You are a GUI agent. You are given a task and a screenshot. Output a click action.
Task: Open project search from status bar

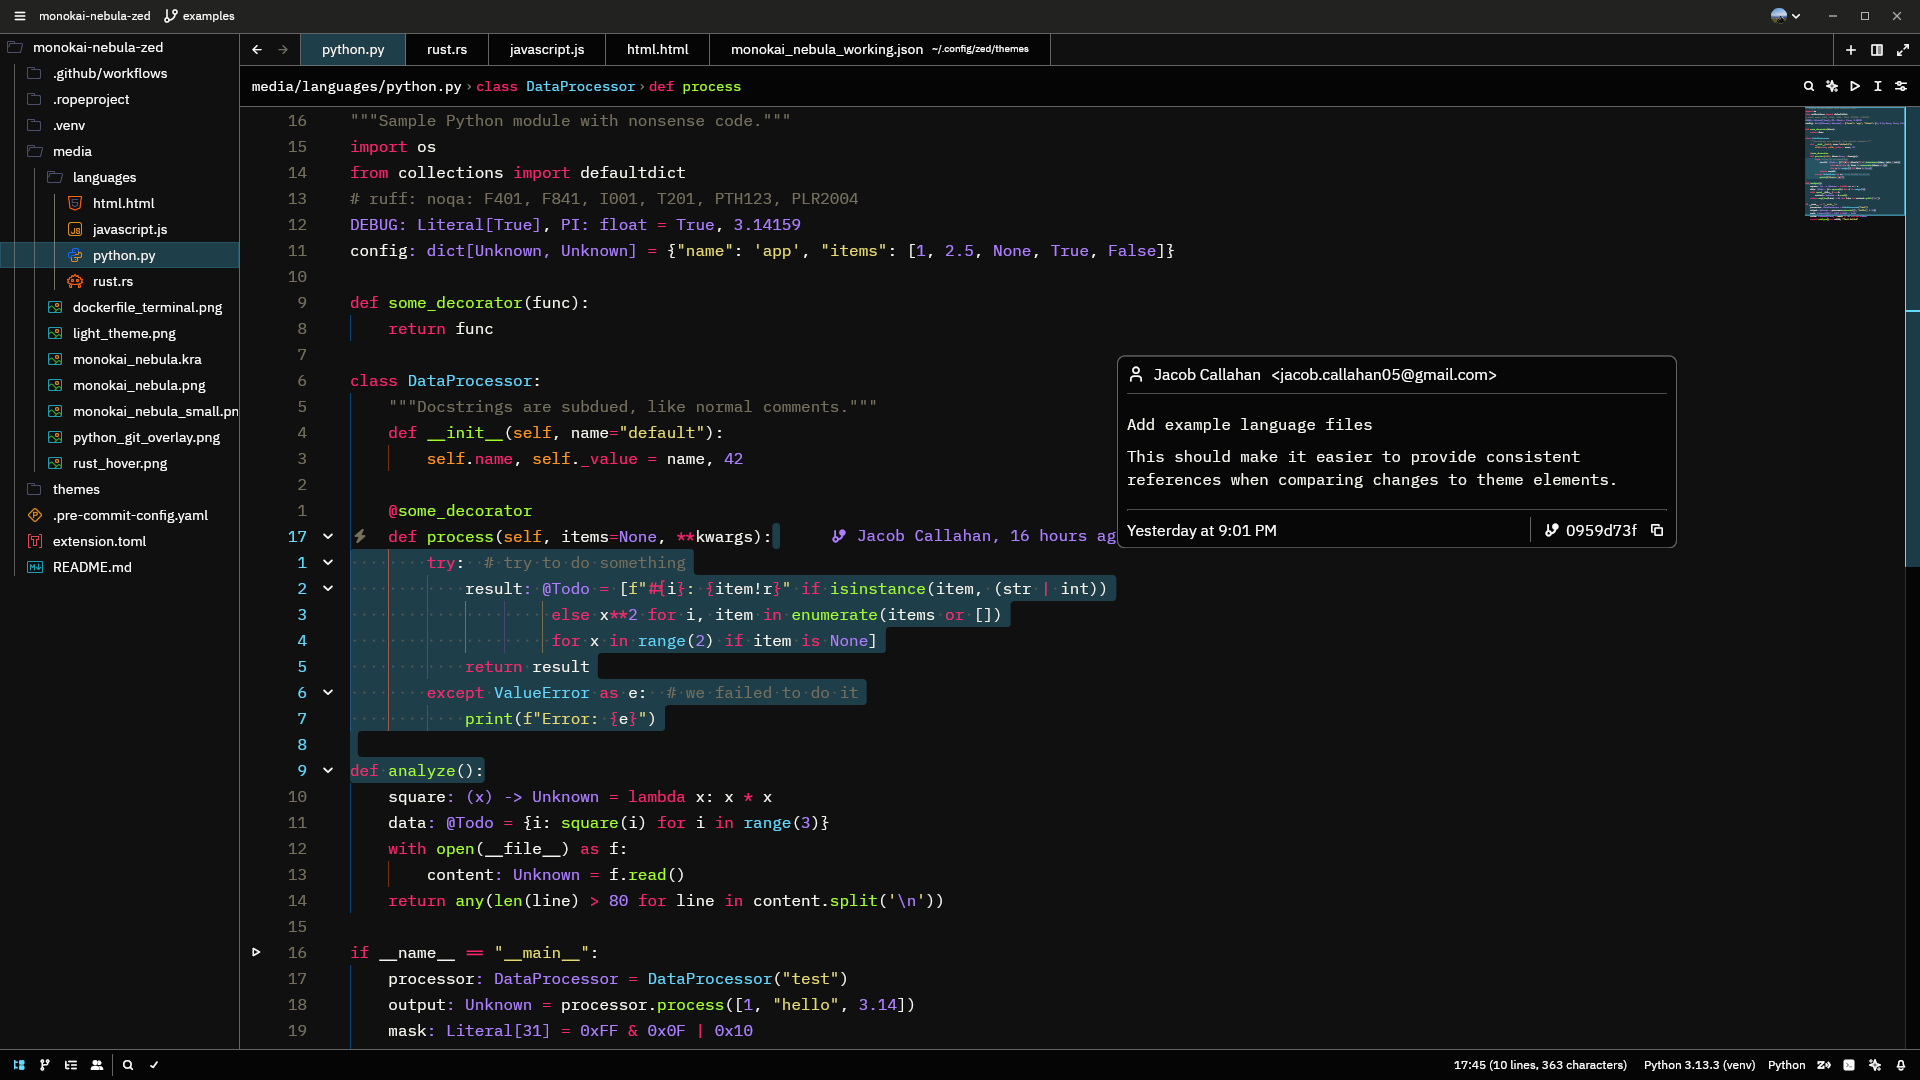click(128, 1065)
